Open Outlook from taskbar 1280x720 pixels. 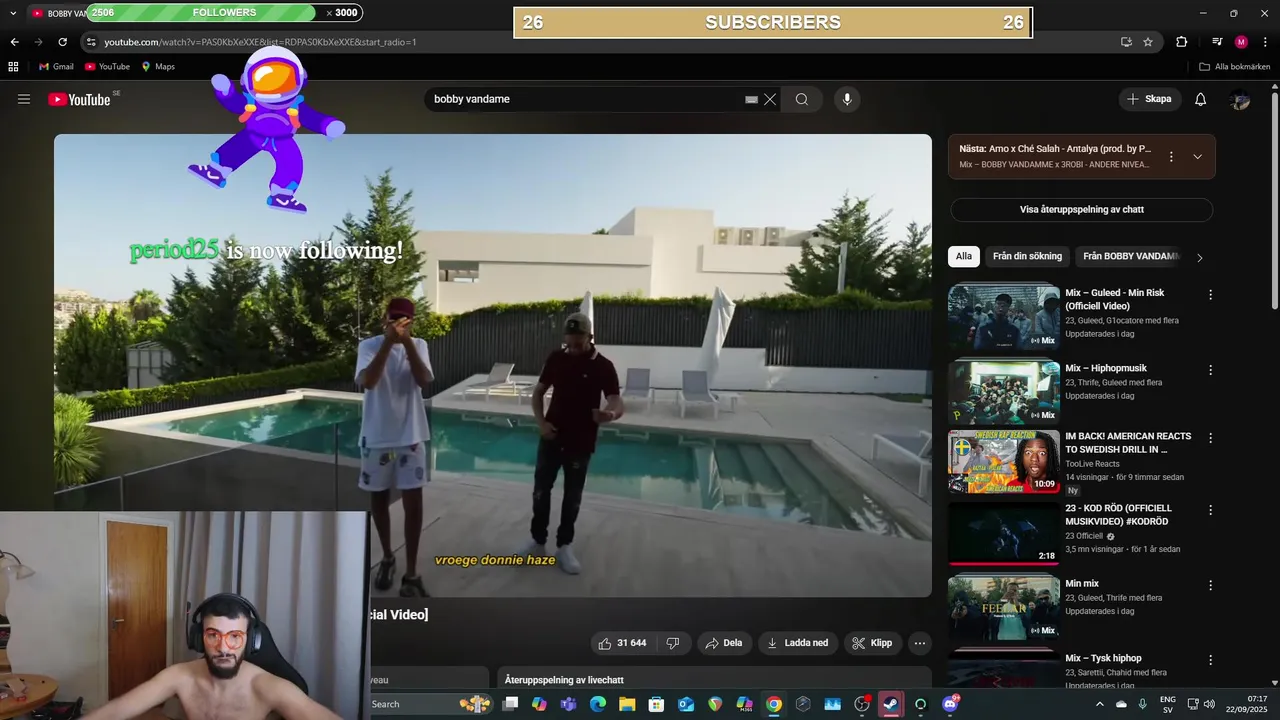686,704
